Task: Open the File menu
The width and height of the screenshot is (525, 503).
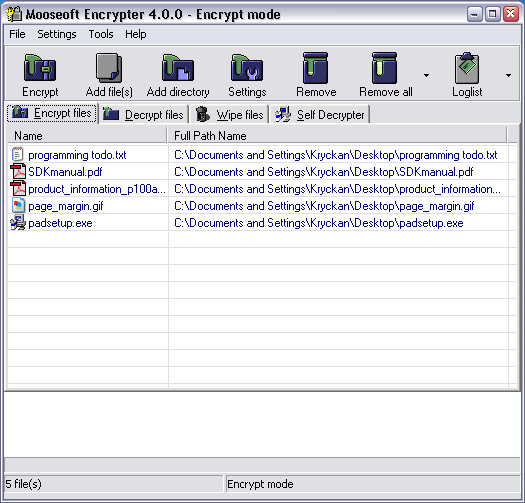Action: point(17,34)
